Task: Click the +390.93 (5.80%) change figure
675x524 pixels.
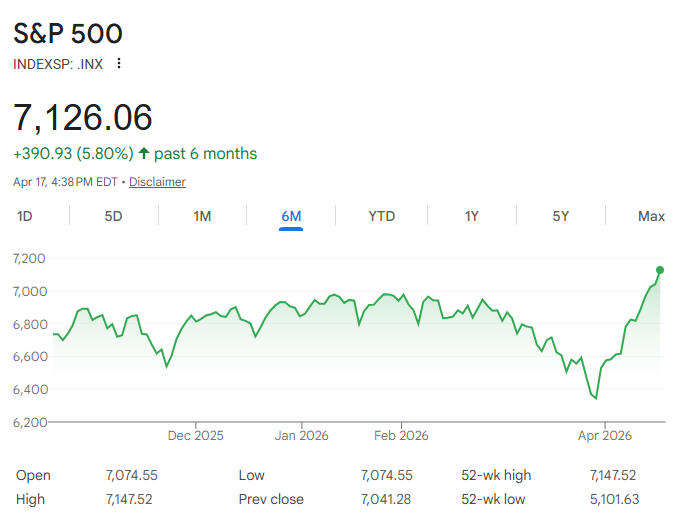Action: 73,154
